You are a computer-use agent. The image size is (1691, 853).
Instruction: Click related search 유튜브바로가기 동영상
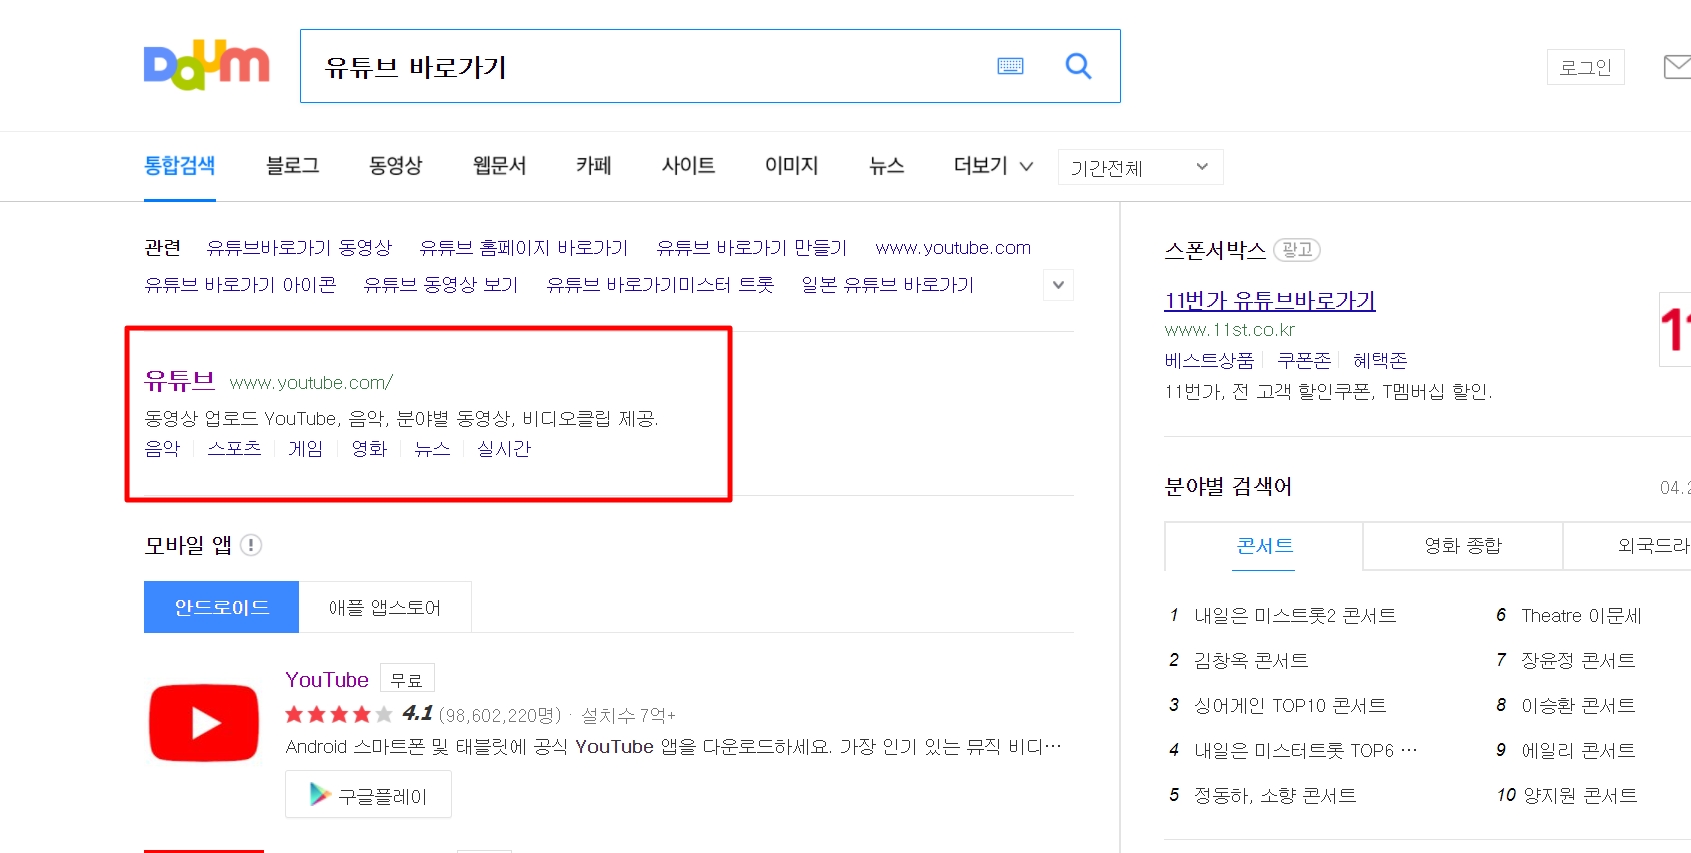[299, 248]
